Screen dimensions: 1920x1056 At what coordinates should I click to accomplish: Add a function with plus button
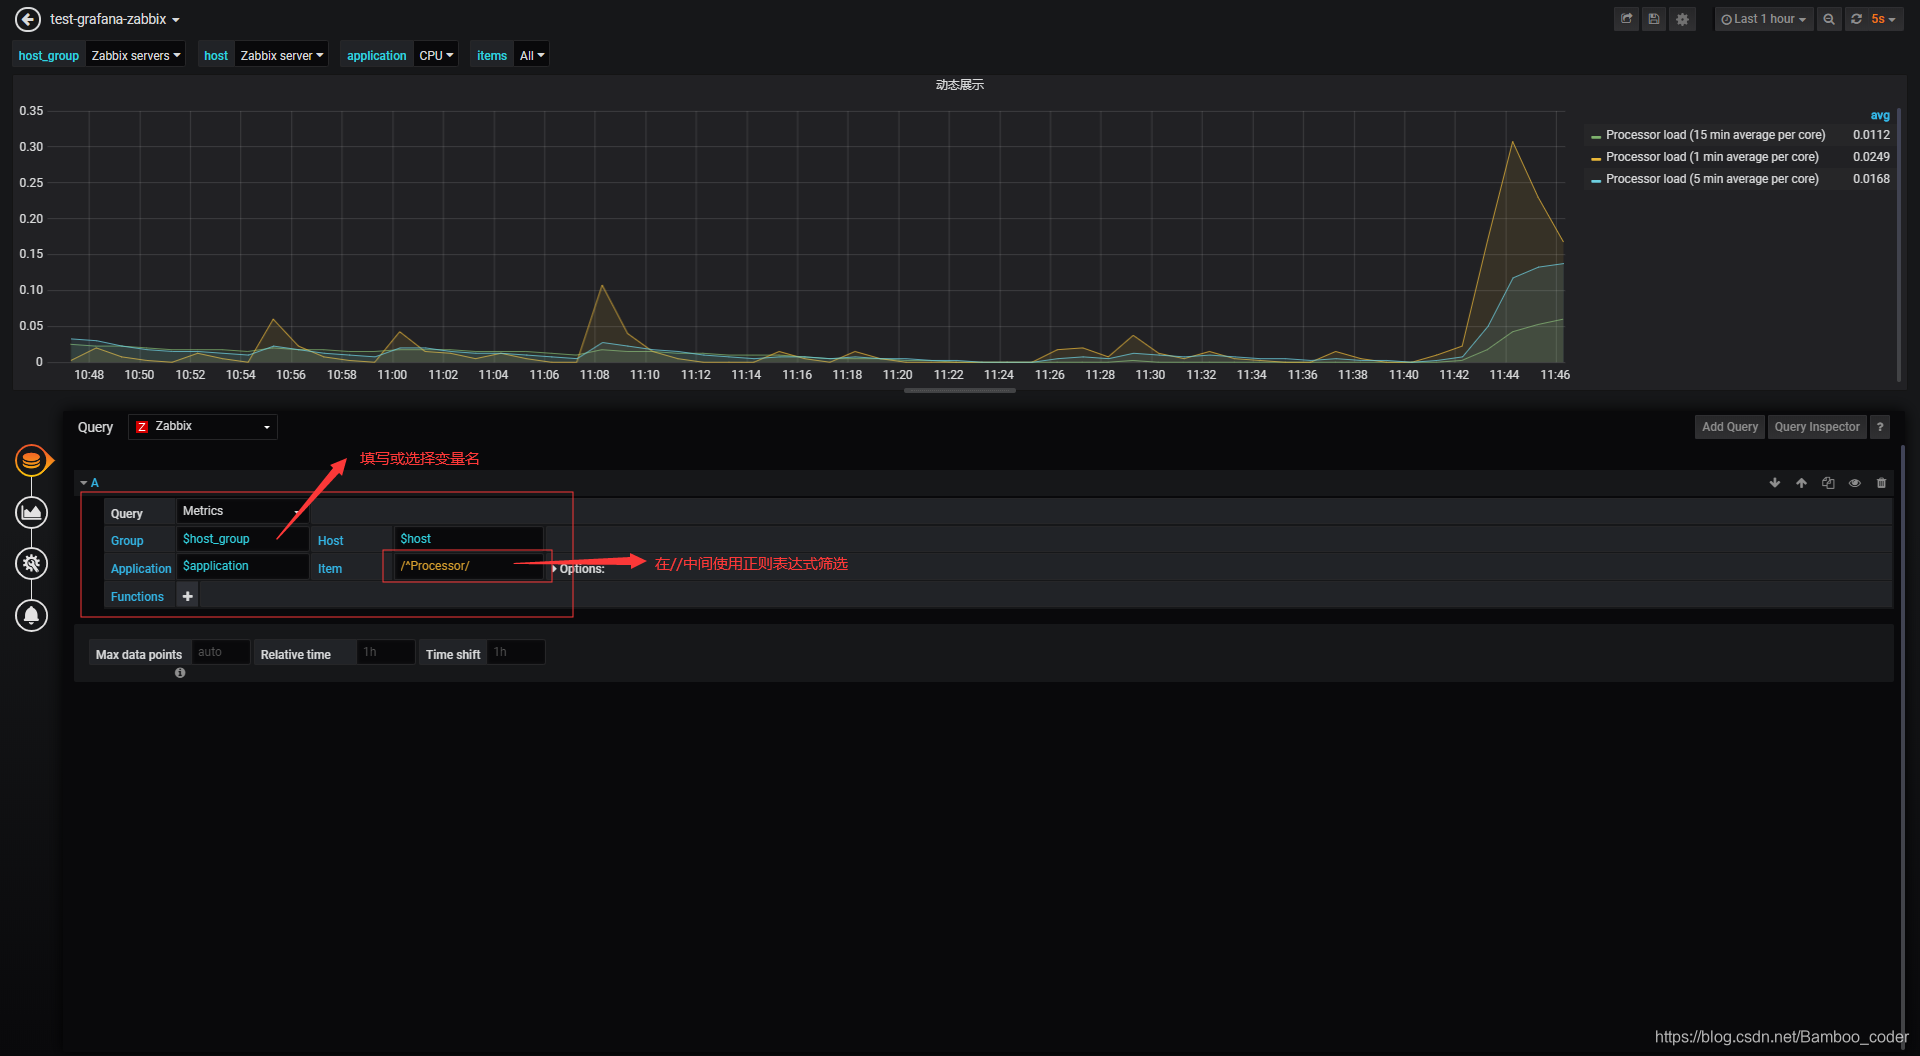click(187, 596)
